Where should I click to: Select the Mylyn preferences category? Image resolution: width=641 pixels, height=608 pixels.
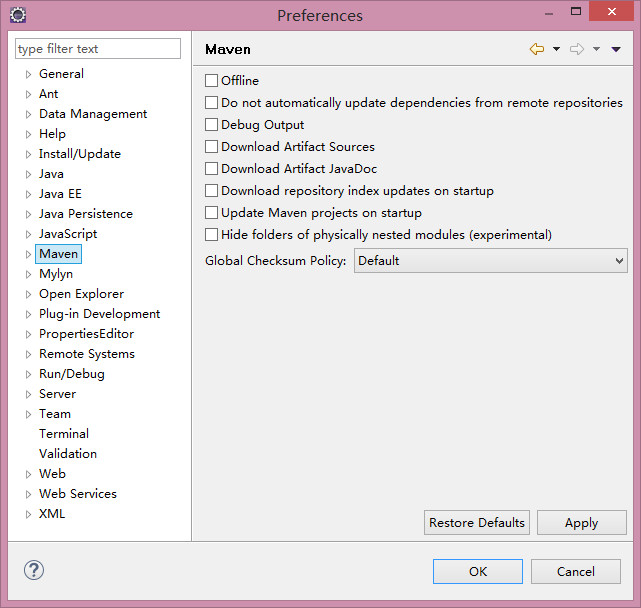coord(56,274)
